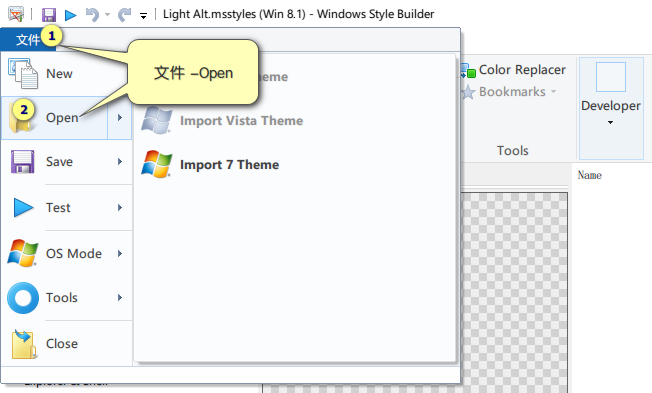Click the Color Replacer tool icon
Image resolution: width=652 pixels, height=393 pixels.
[468, 70]
